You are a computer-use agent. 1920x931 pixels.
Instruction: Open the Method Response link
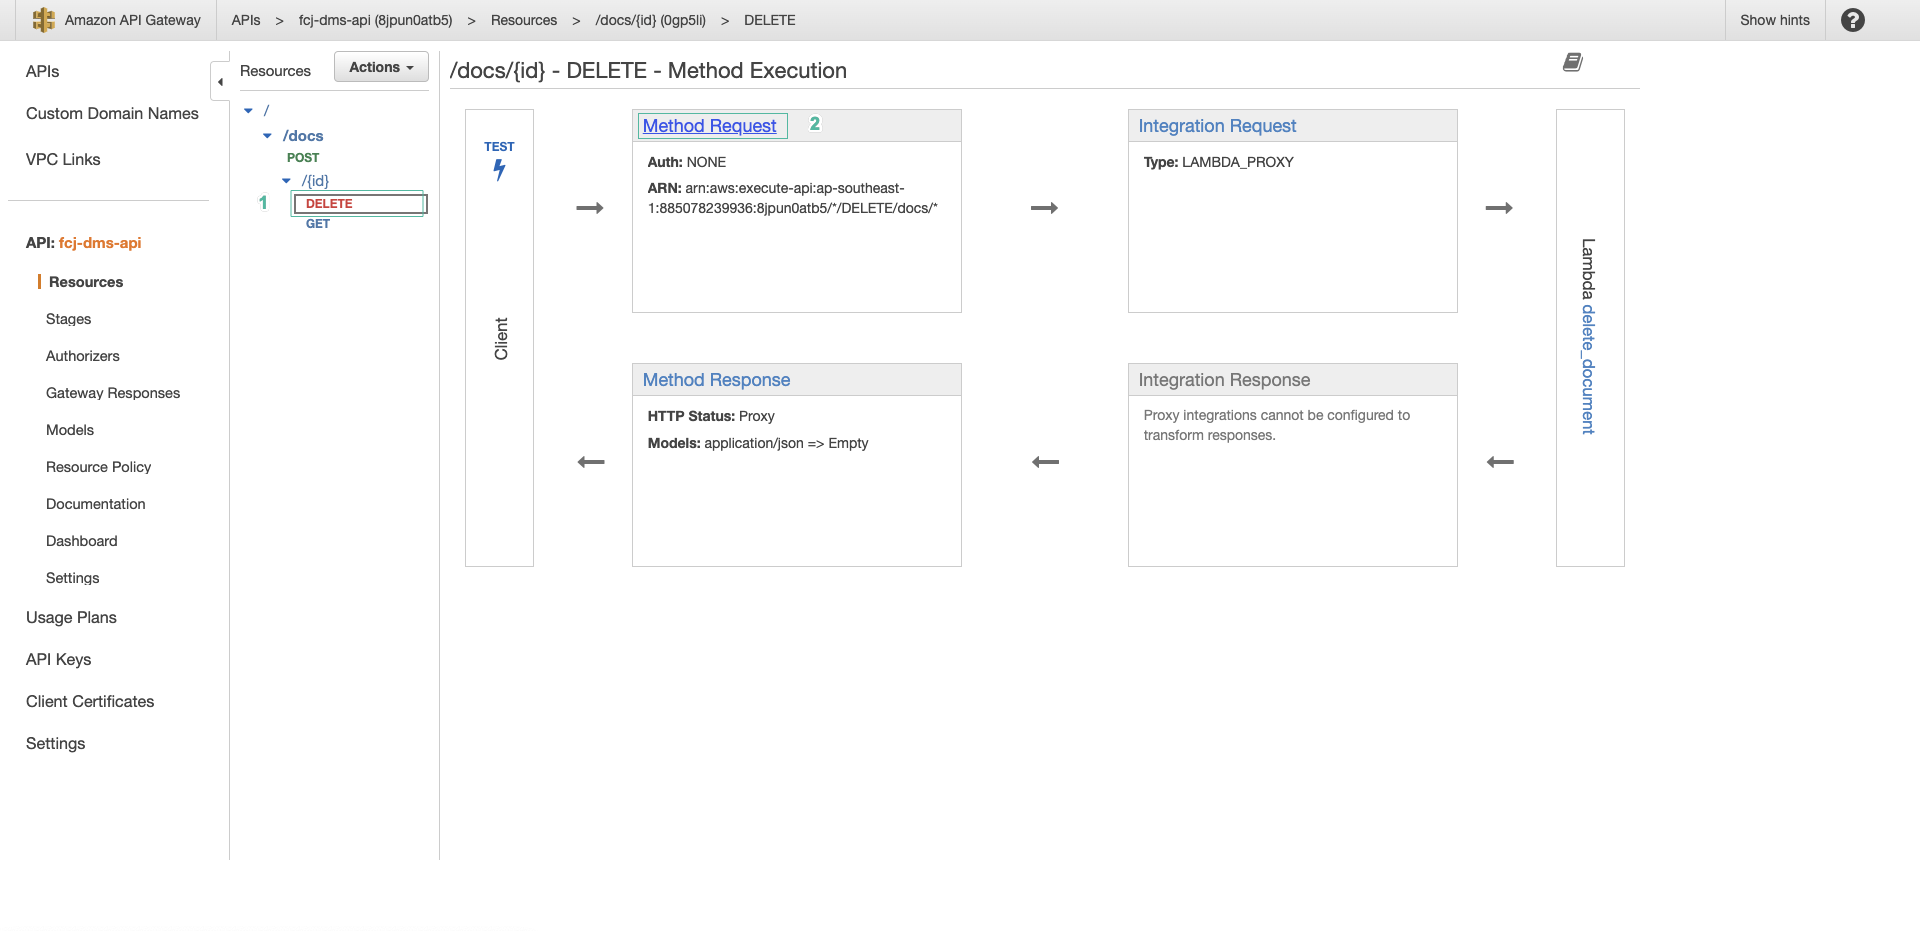pyautogui.click(x=716, y=380)
